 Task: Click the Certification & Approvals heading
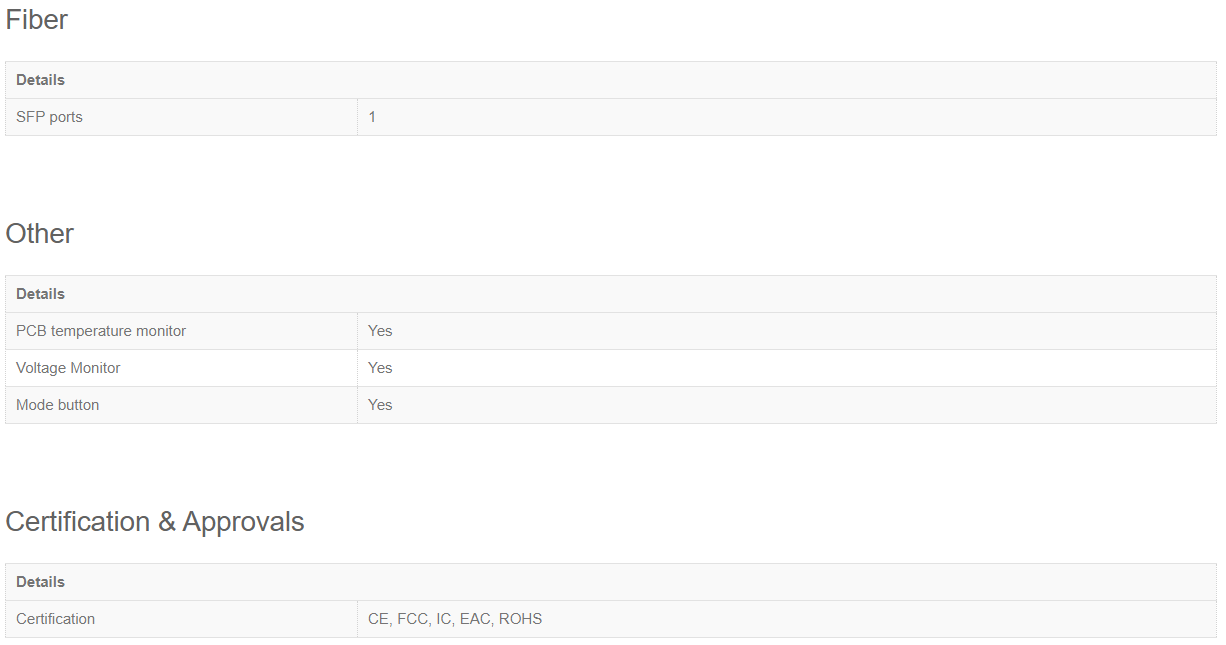(x=155, y=522)
